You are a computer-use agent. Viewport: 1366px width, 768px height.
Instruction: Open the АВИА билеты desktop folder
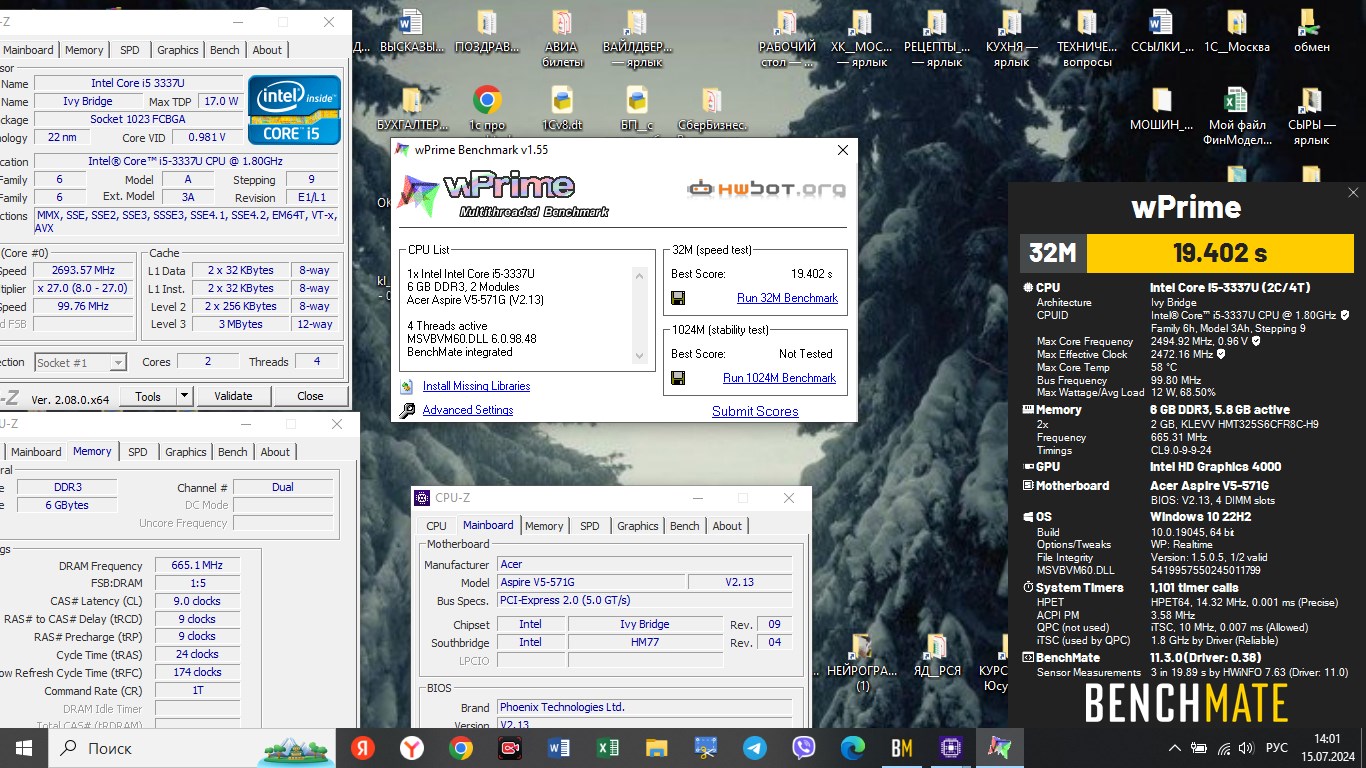click(x=562, y=38)
